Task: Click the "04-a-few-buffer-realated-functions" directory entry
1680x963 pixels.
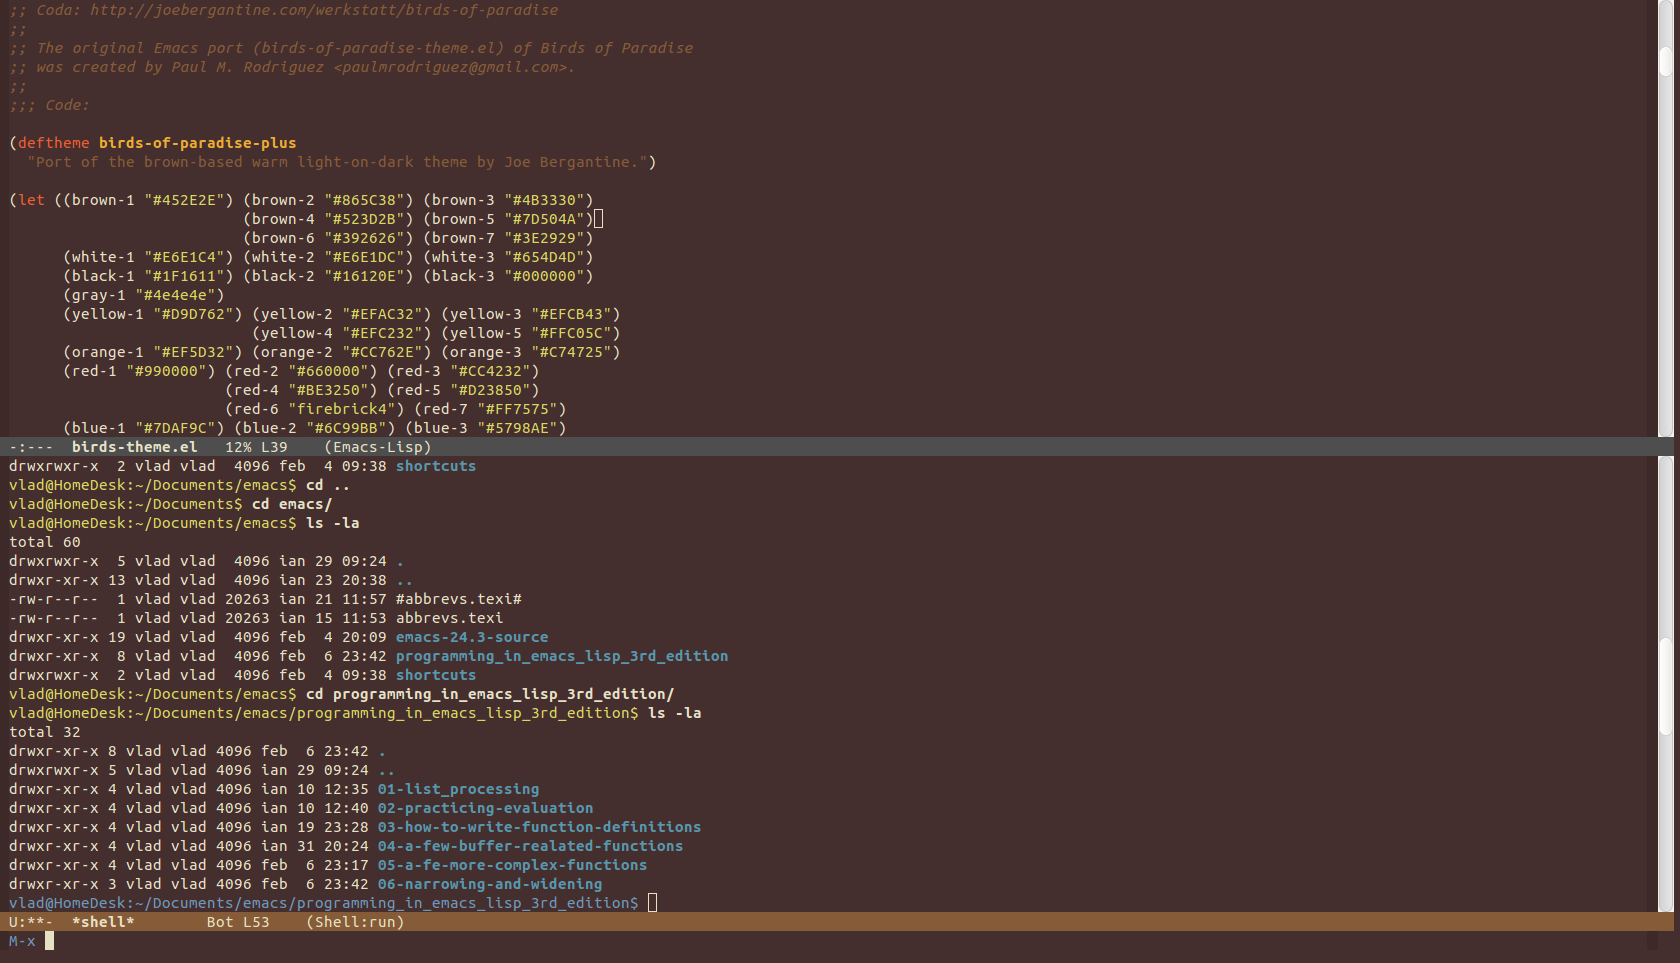Action: pyautogui.click(x=531, y=846)
